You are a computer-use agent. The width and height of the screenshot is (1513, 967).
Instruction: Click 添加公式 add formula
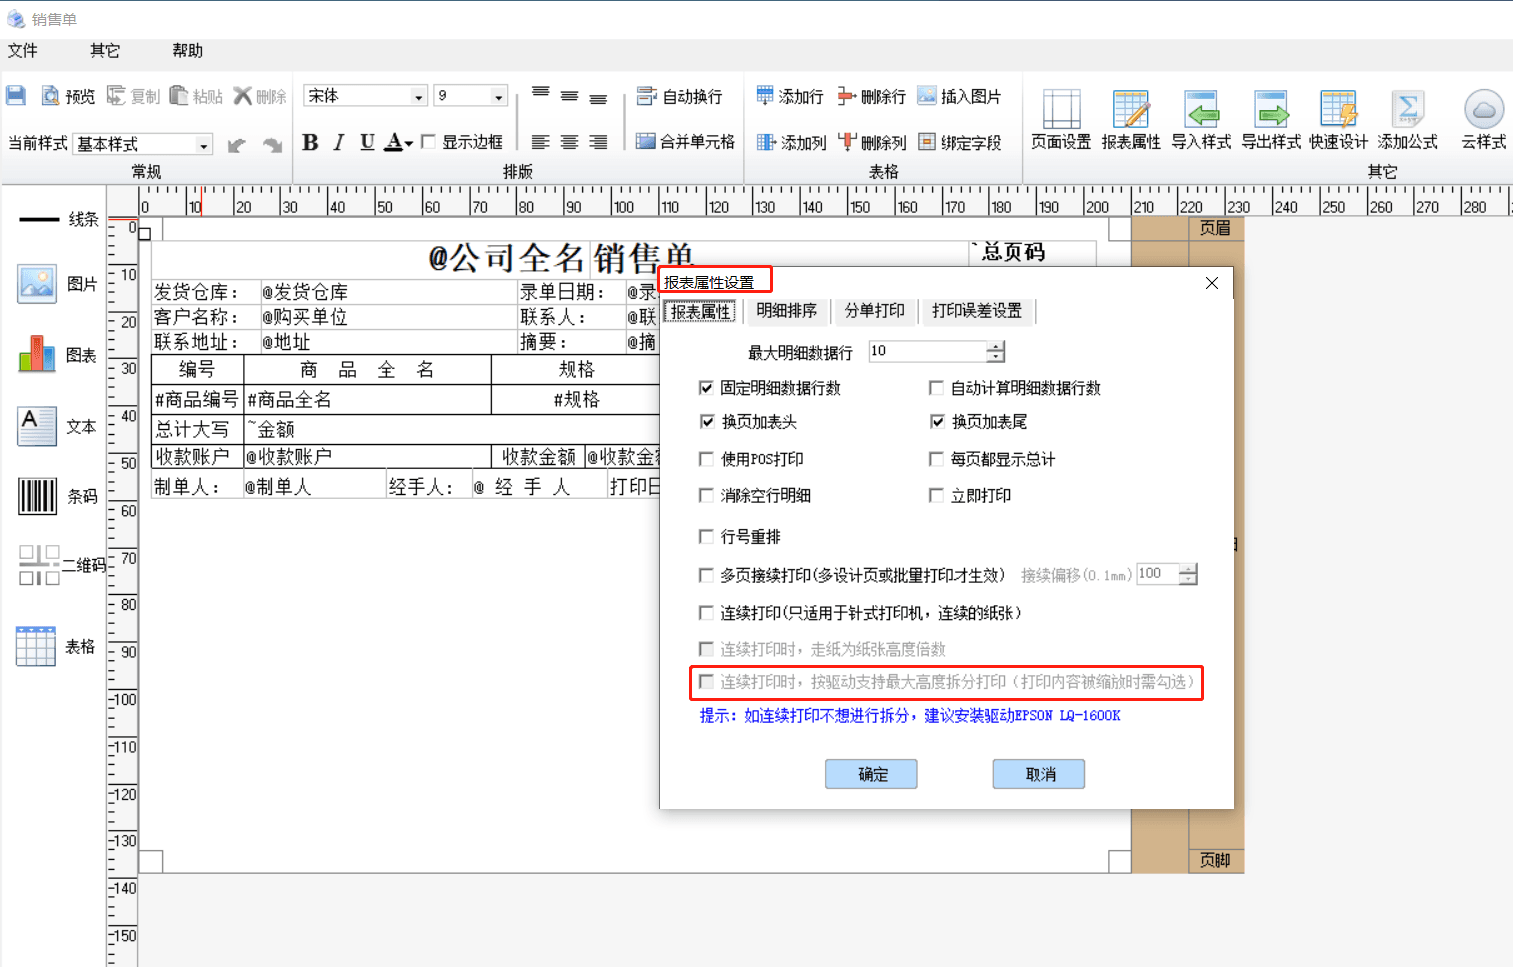[1407, 119]
